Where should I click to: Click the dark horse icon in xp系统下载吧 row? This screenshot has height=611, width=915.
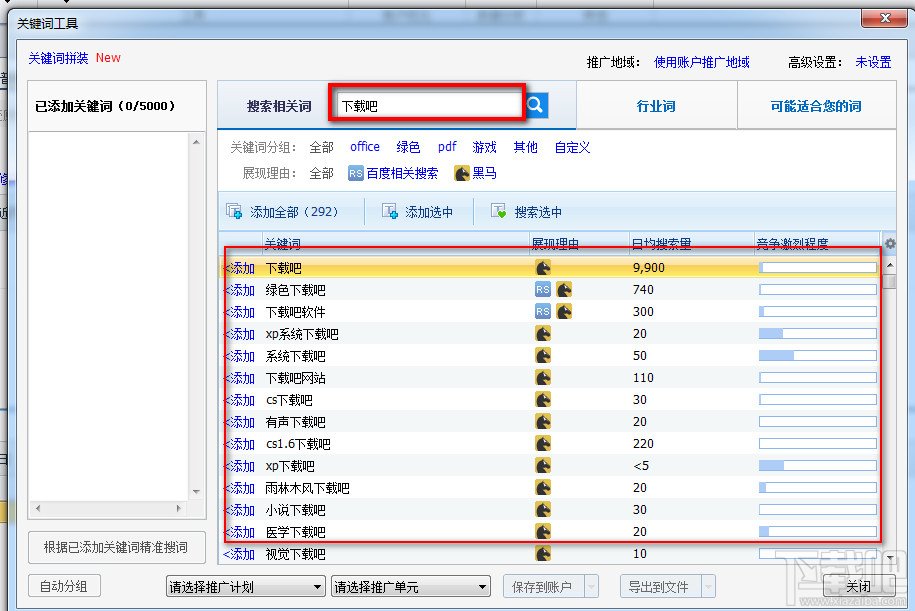click(543, 334)
